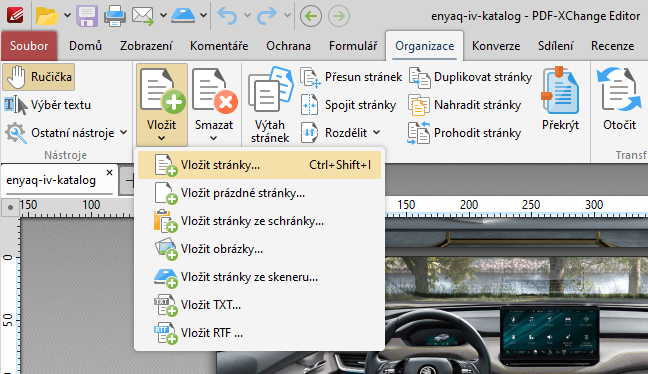Click the Překrýt overlay button
Viewport: 648px width, 374px height.
click(x=560, y=99)
